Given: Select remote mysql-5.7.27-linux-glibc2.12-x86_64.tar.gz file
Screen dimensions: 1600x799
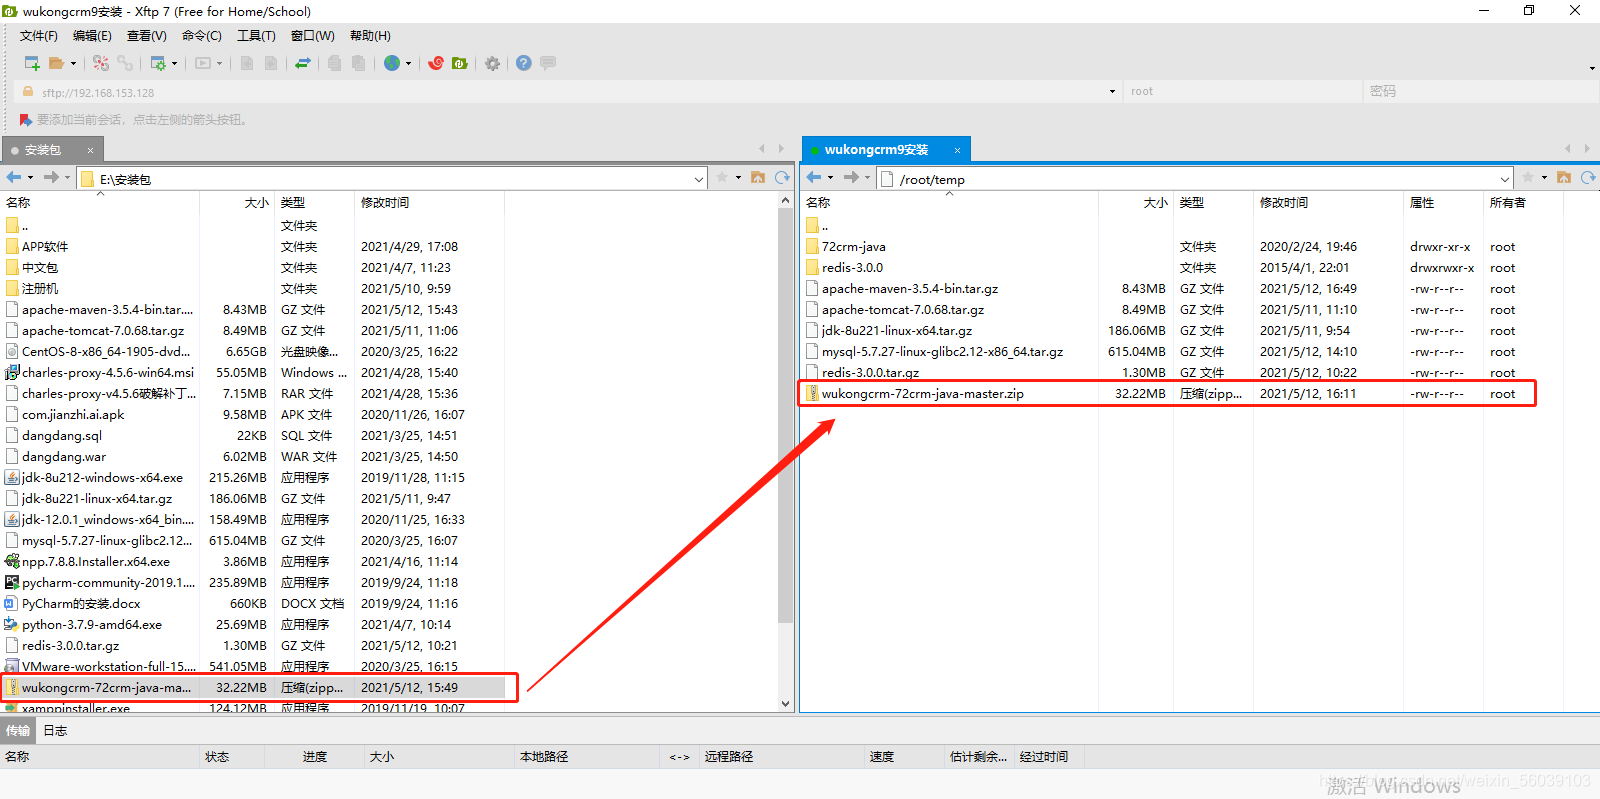Looking at the screenshot, I should (942, 352).
